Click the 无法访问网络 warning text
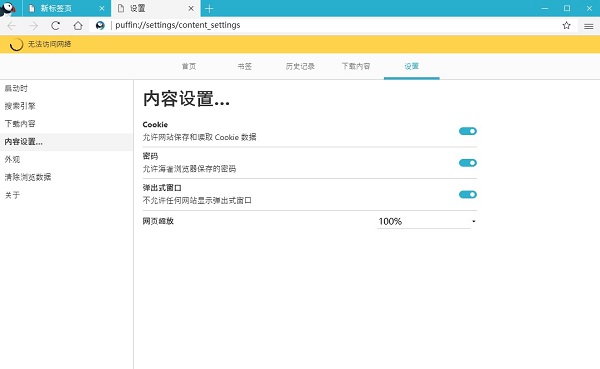 point(49,44)
